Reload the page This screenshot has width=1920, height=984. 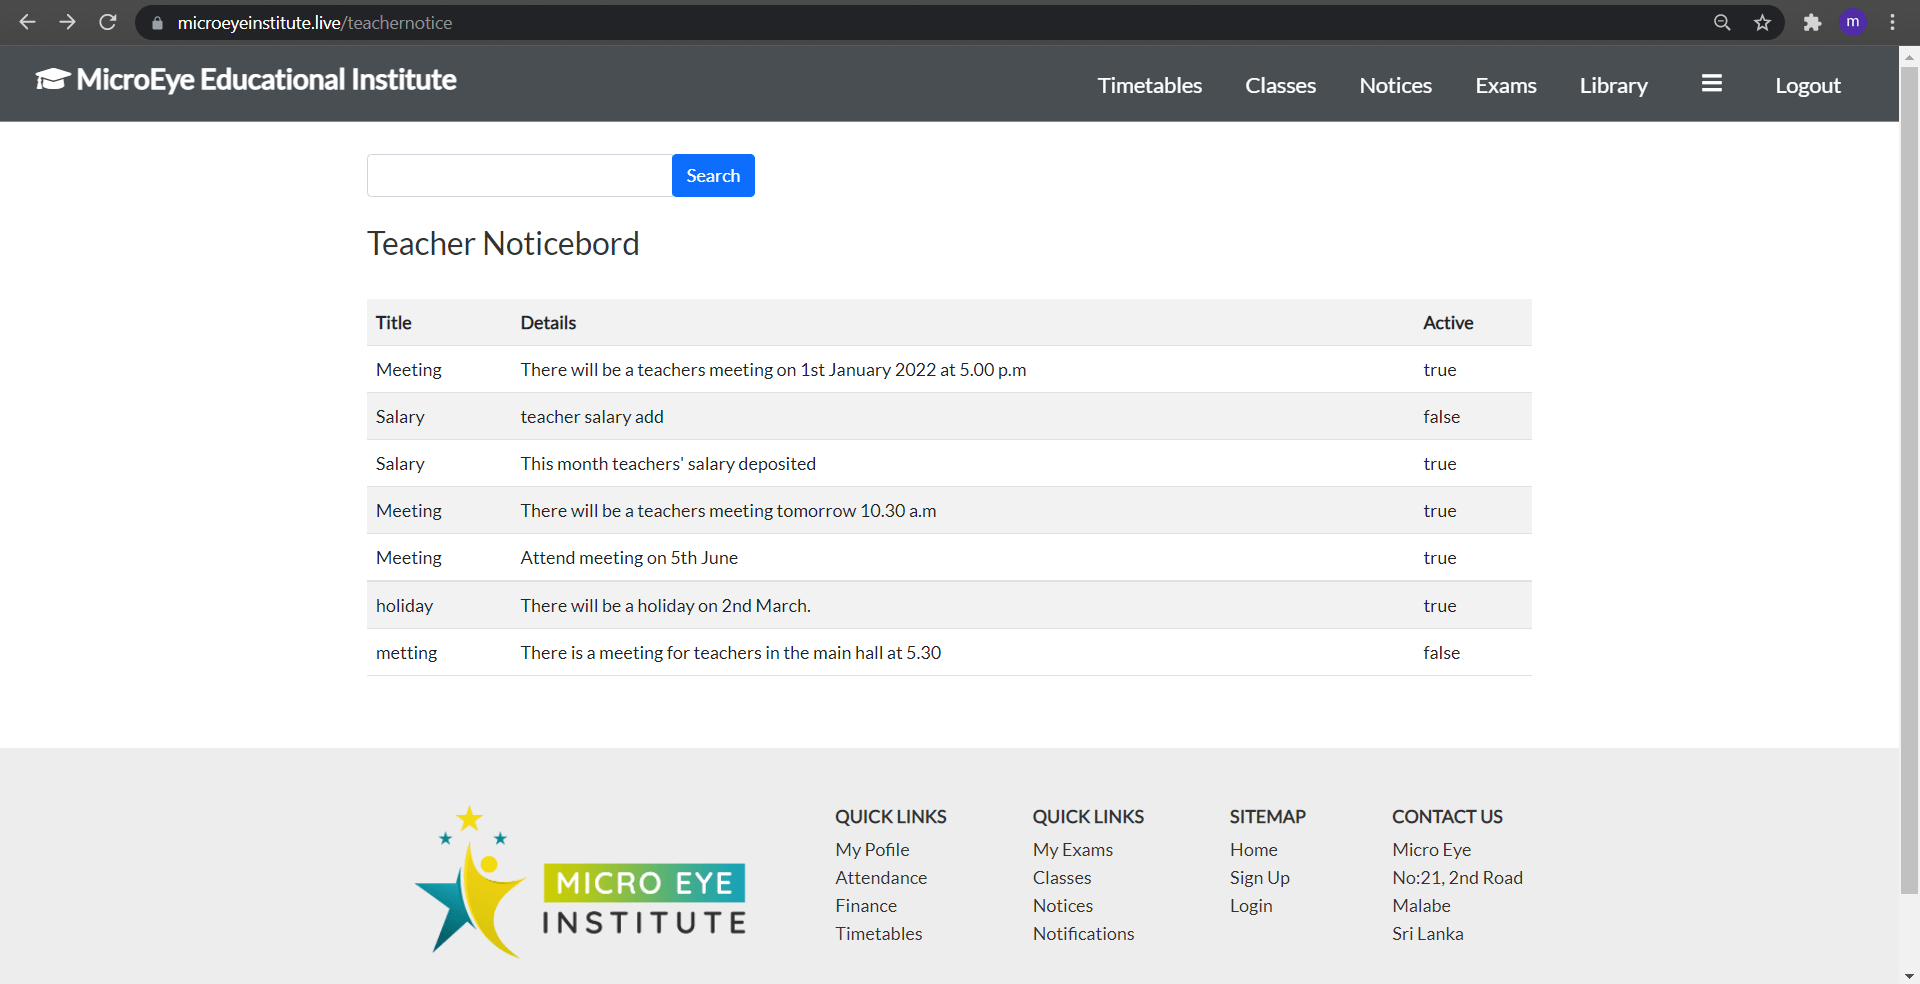pyautogui.click(x=108, y=22)
